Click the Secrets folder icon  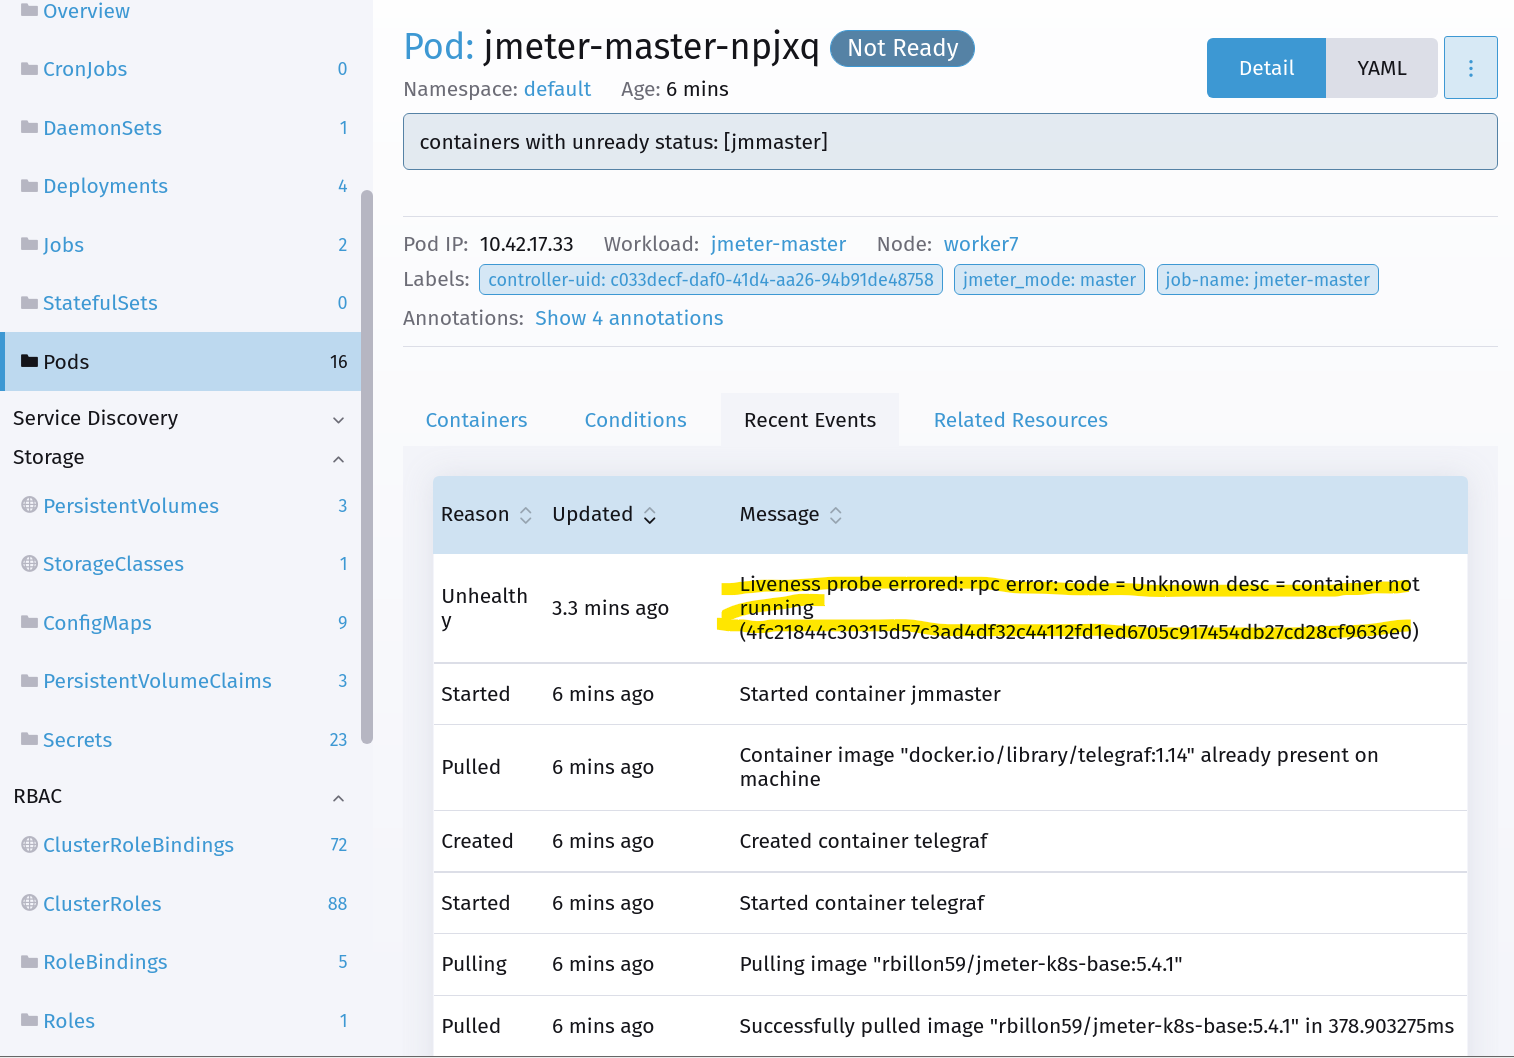click(x=28, y=739)
